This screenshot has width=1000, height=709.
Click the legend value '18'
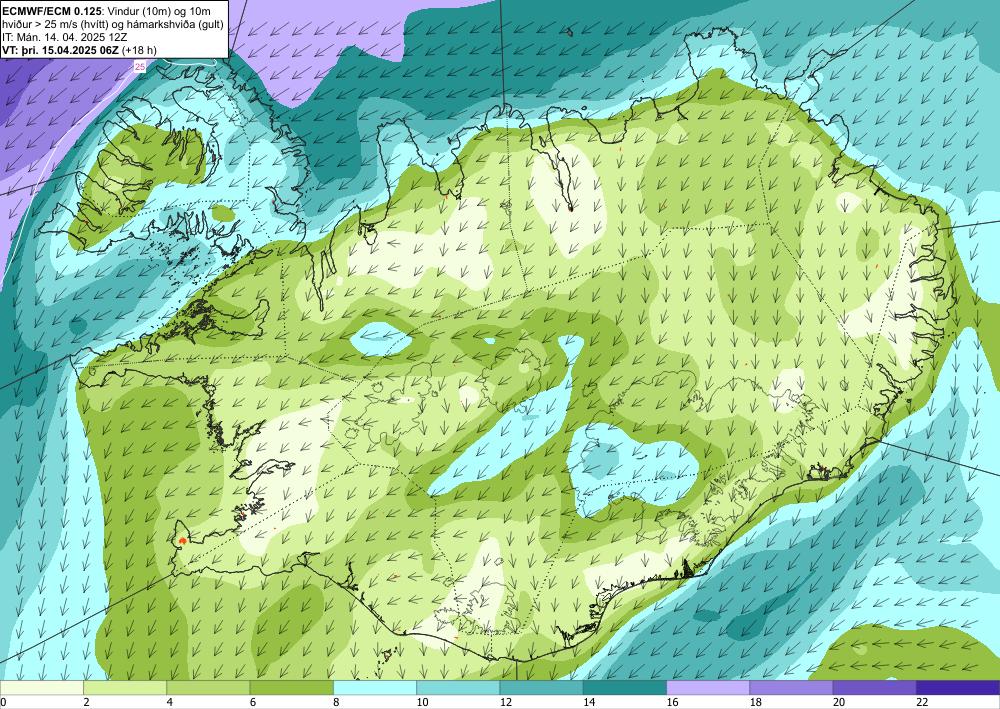(x=756, y=702)
